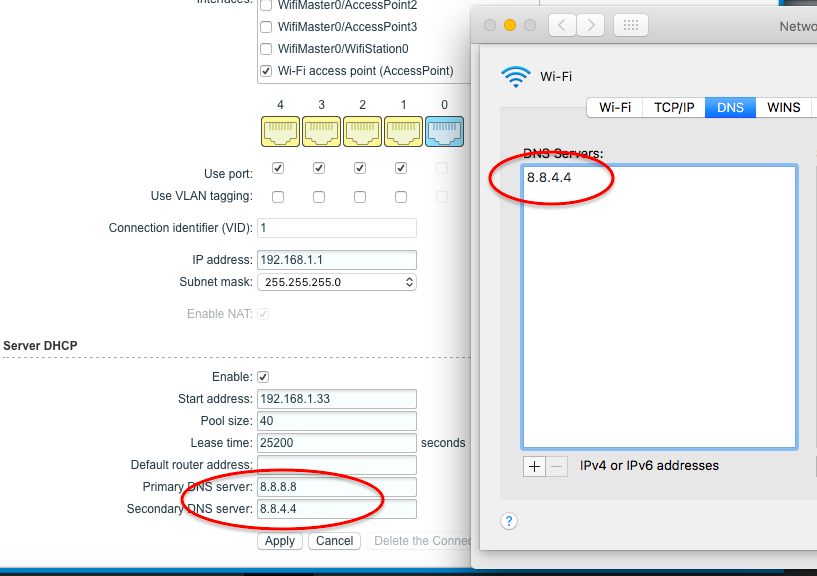This screenshot has height=576, width=817.
Task: Uncheck Use port for port 4
Action: pos(278,168)
